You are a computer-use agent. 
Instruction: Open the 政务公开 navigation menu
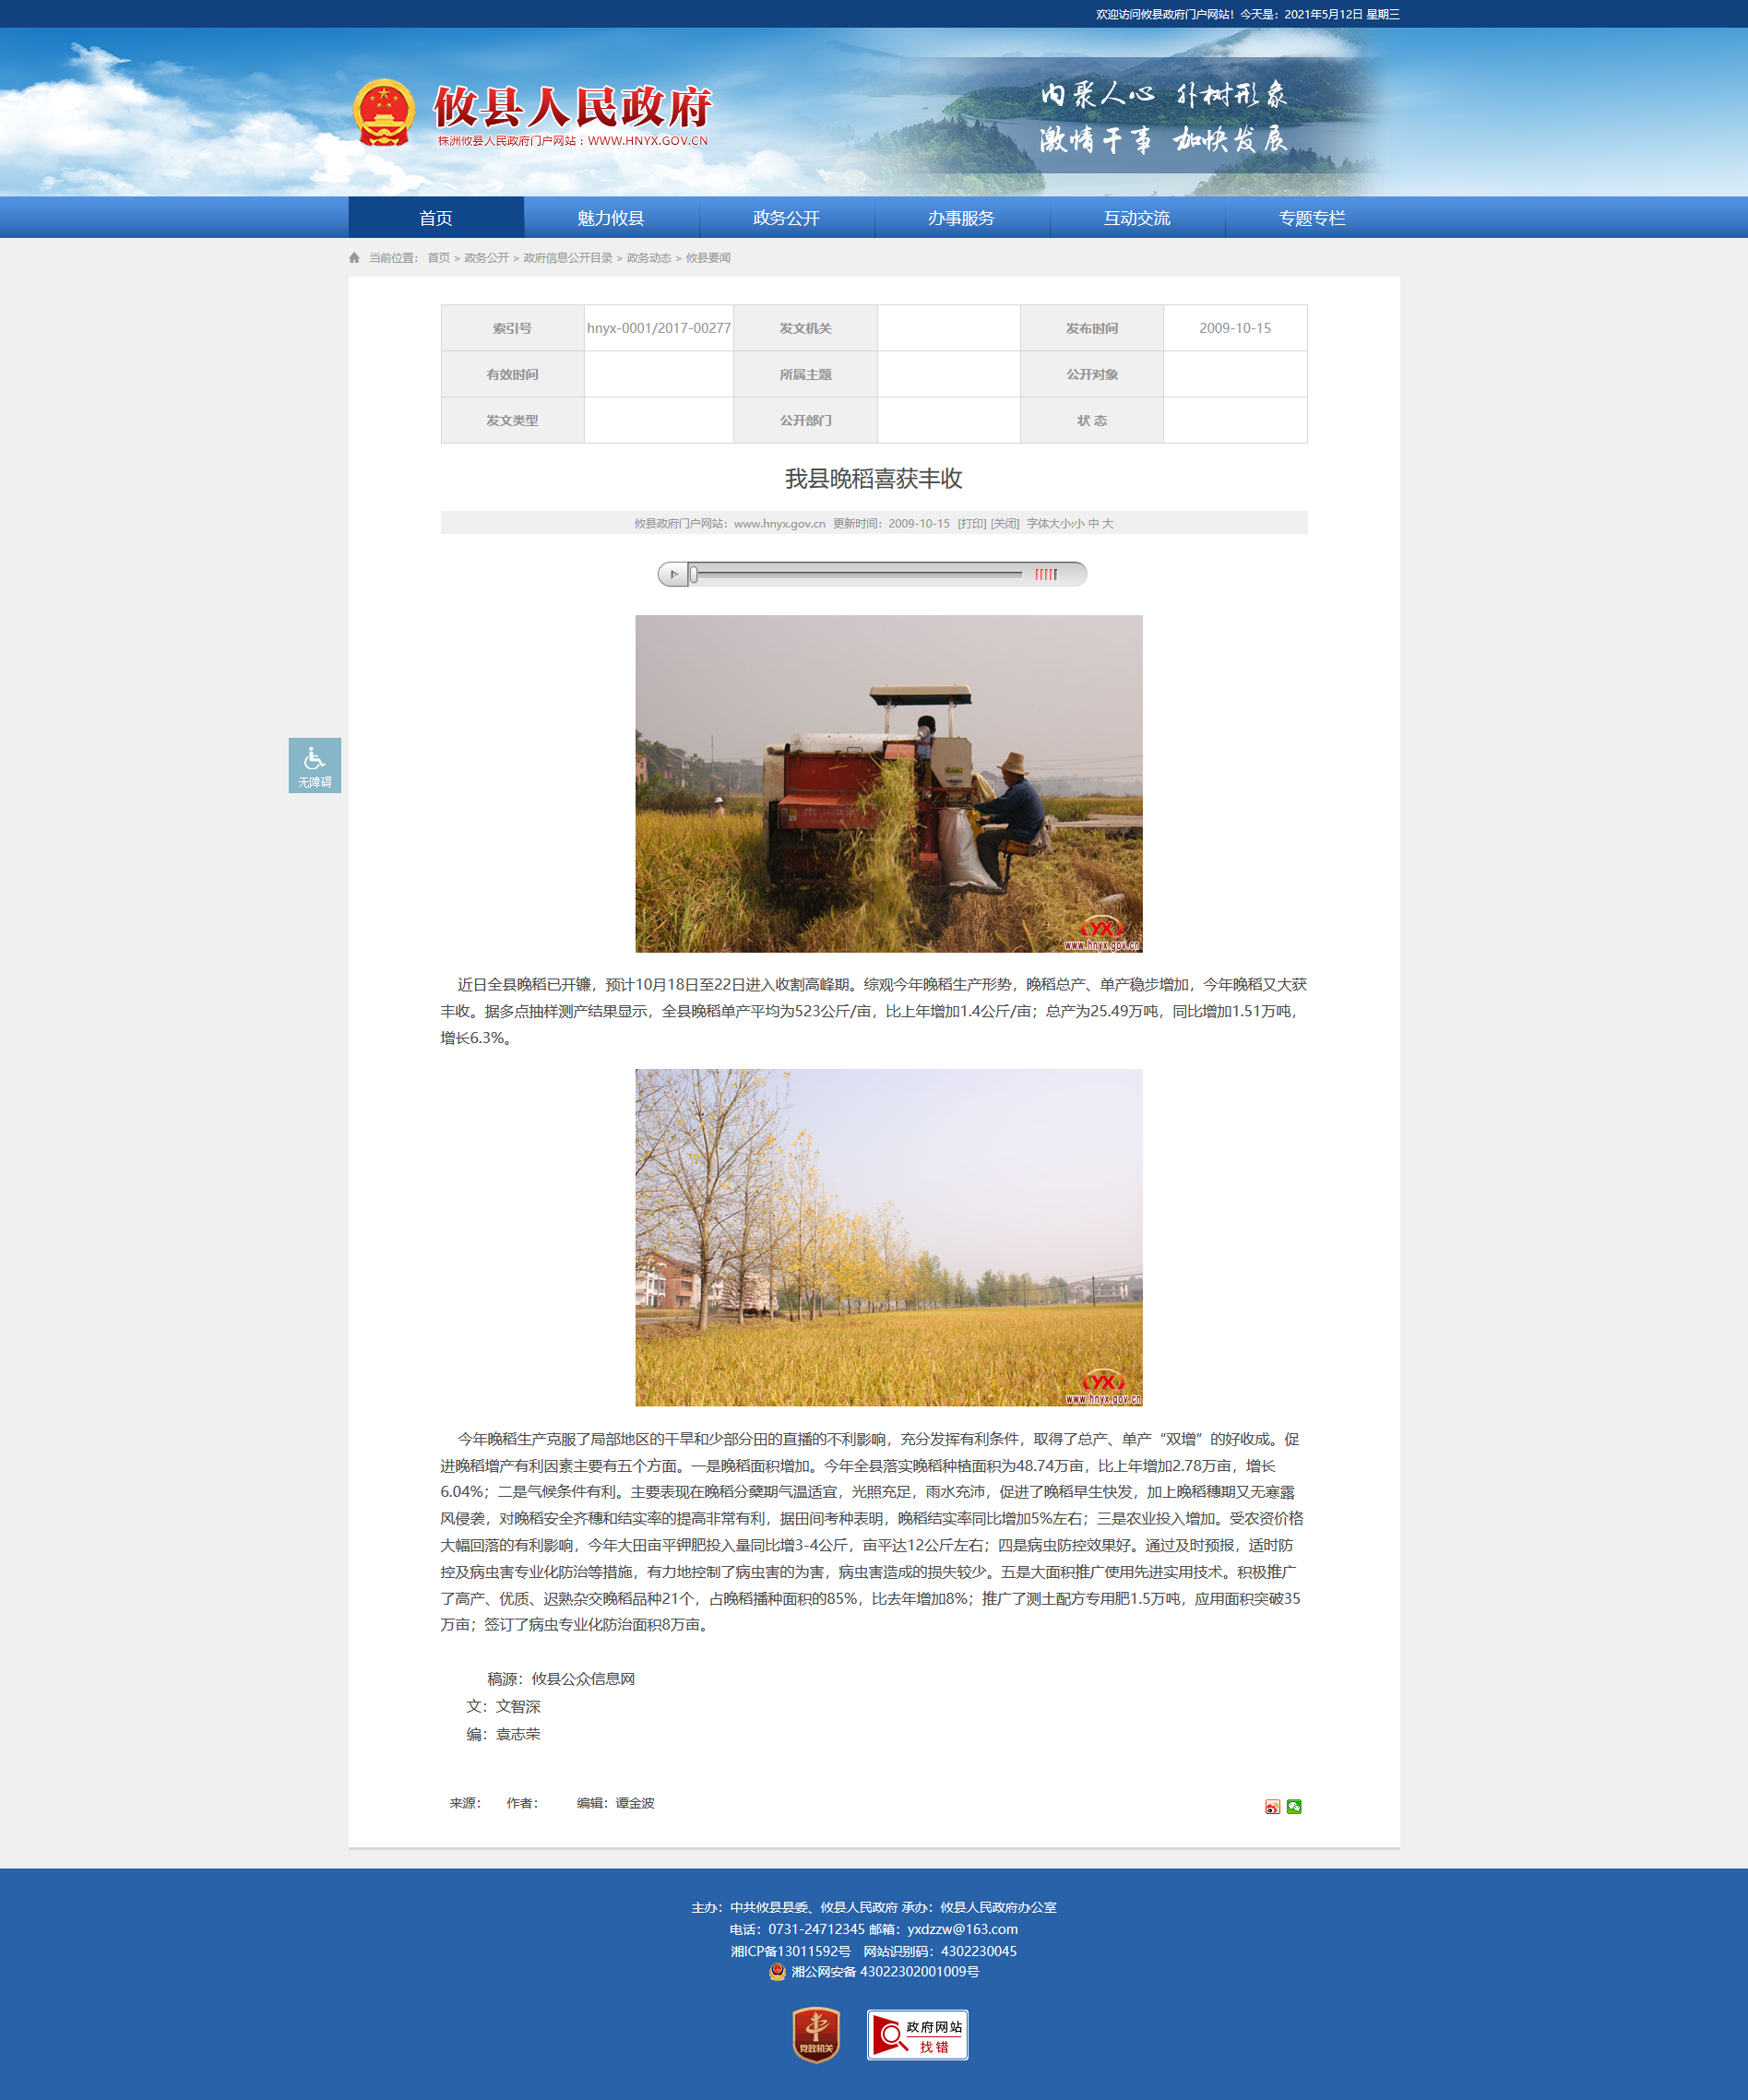pyautogui.click(x=786, y=218)
